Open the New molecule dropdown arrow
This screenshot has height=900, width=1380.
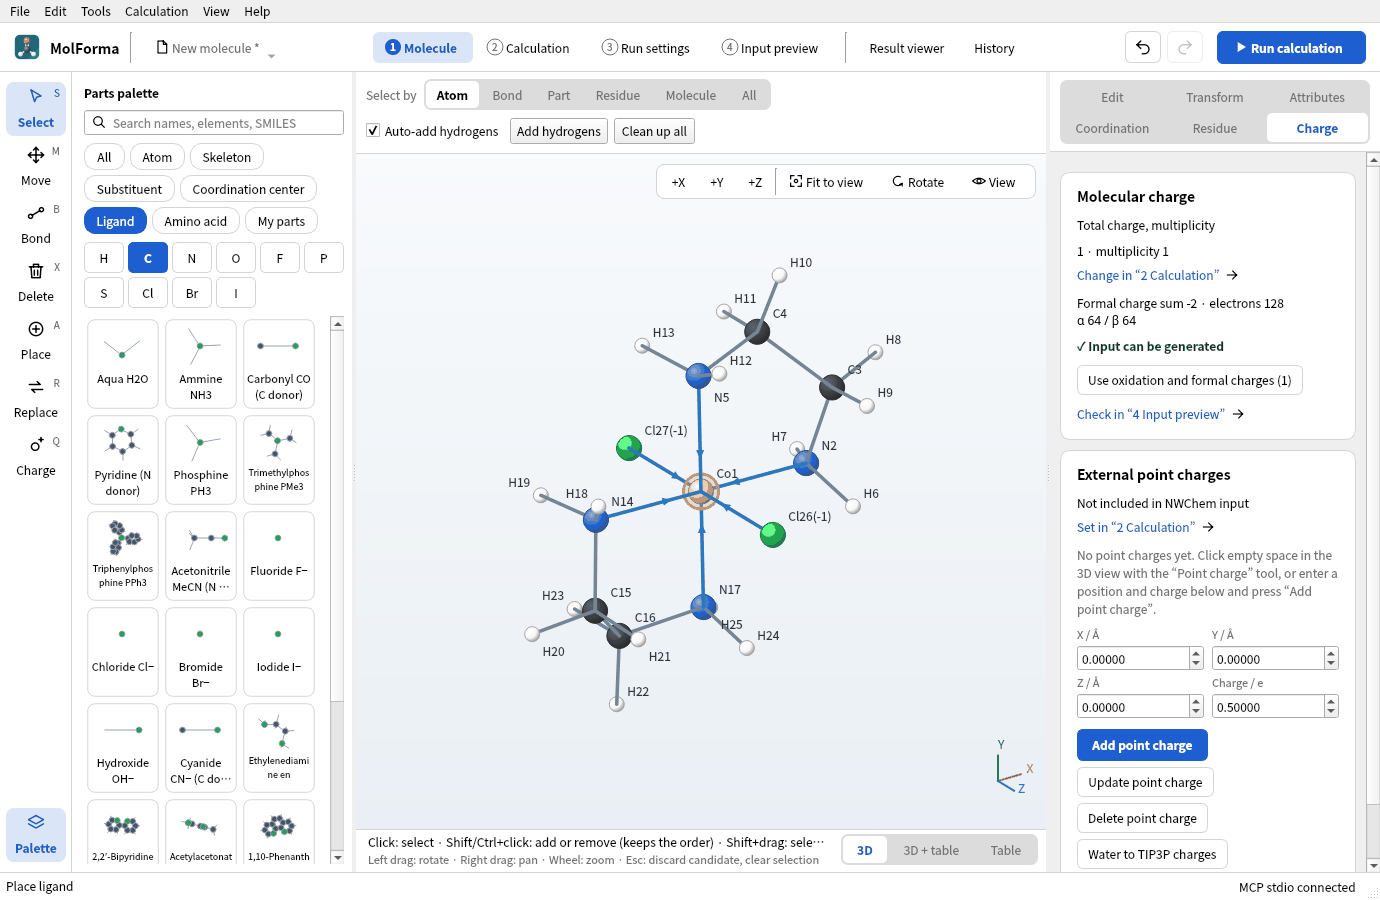click(x=271, y=55)
